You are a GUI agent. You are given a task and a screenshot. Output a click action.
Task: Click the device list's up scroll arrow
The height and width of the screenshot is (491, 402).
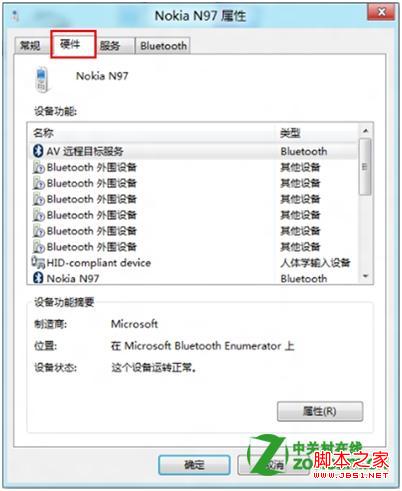click(366, 131)
